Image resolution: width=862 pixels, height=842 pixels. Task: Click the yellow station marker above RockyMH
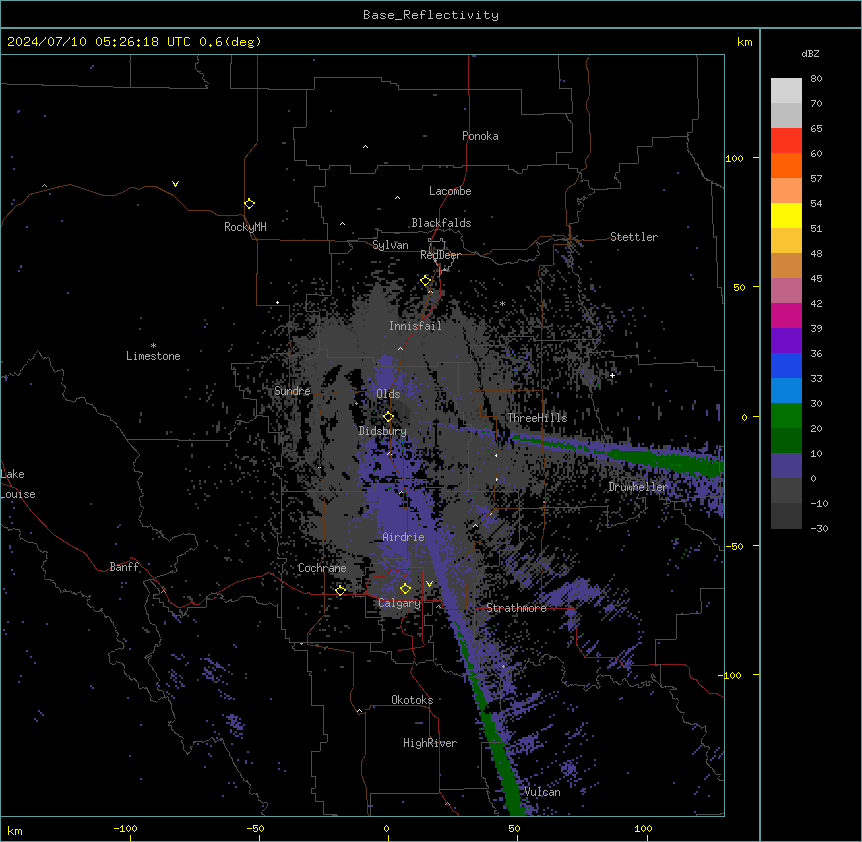(x=250, y=204)
